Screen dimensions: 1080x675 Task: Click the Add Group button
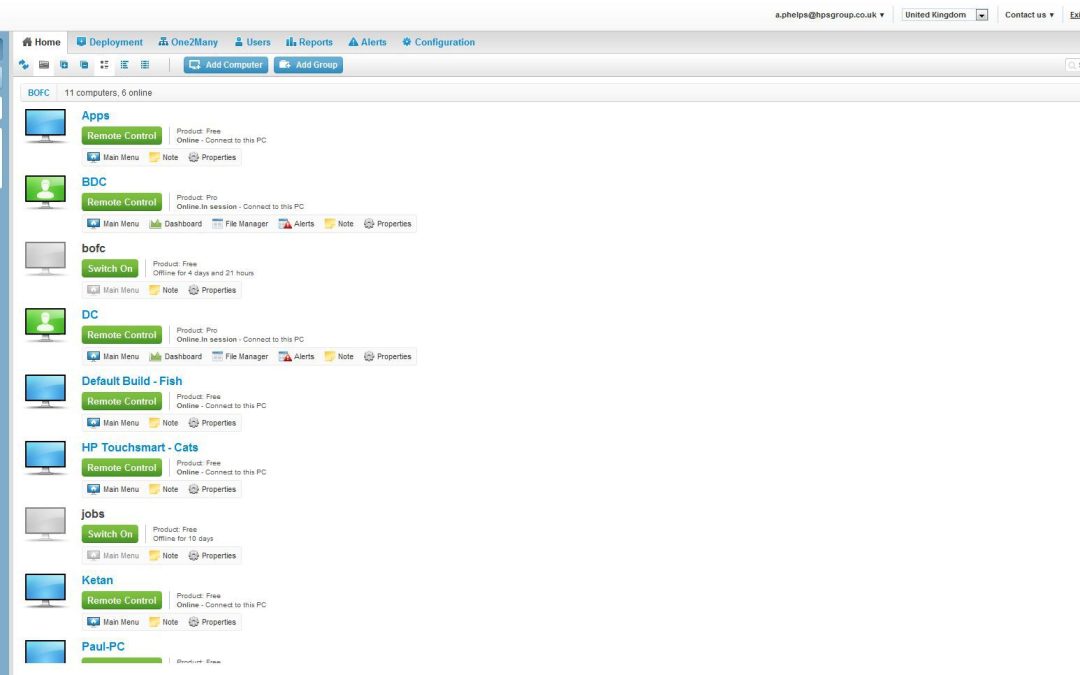(x=308, y=65)
